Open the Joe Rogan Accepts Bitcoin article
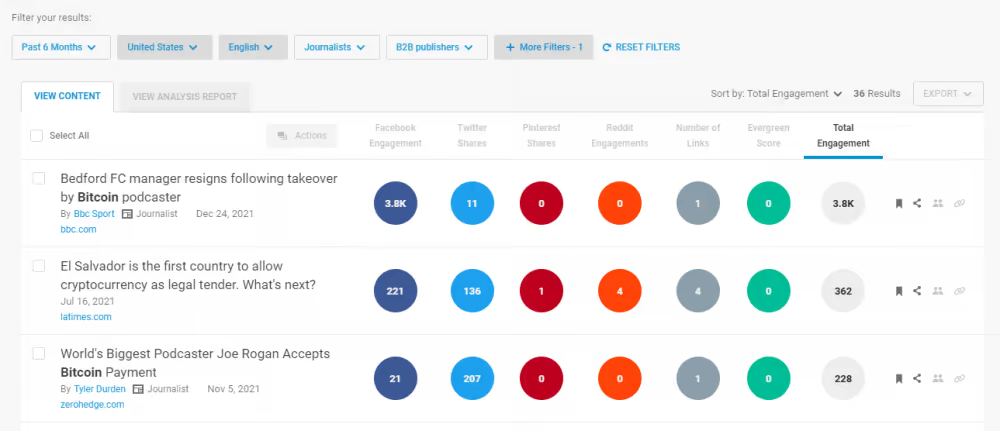 tap(195, 363)
